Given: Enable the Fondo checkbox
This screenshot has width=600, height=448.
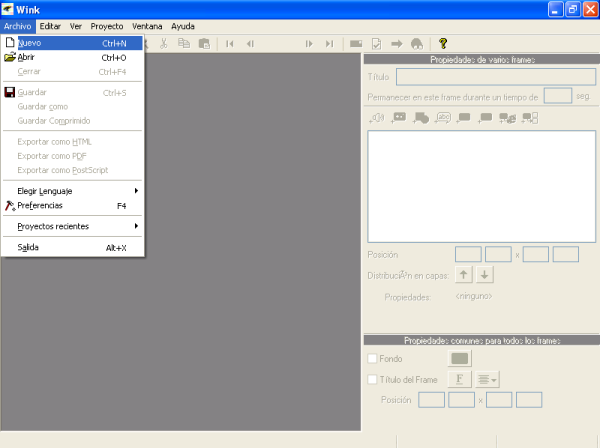Looking at the screenshot, I should pyautogui.click(x=373, y=358).
